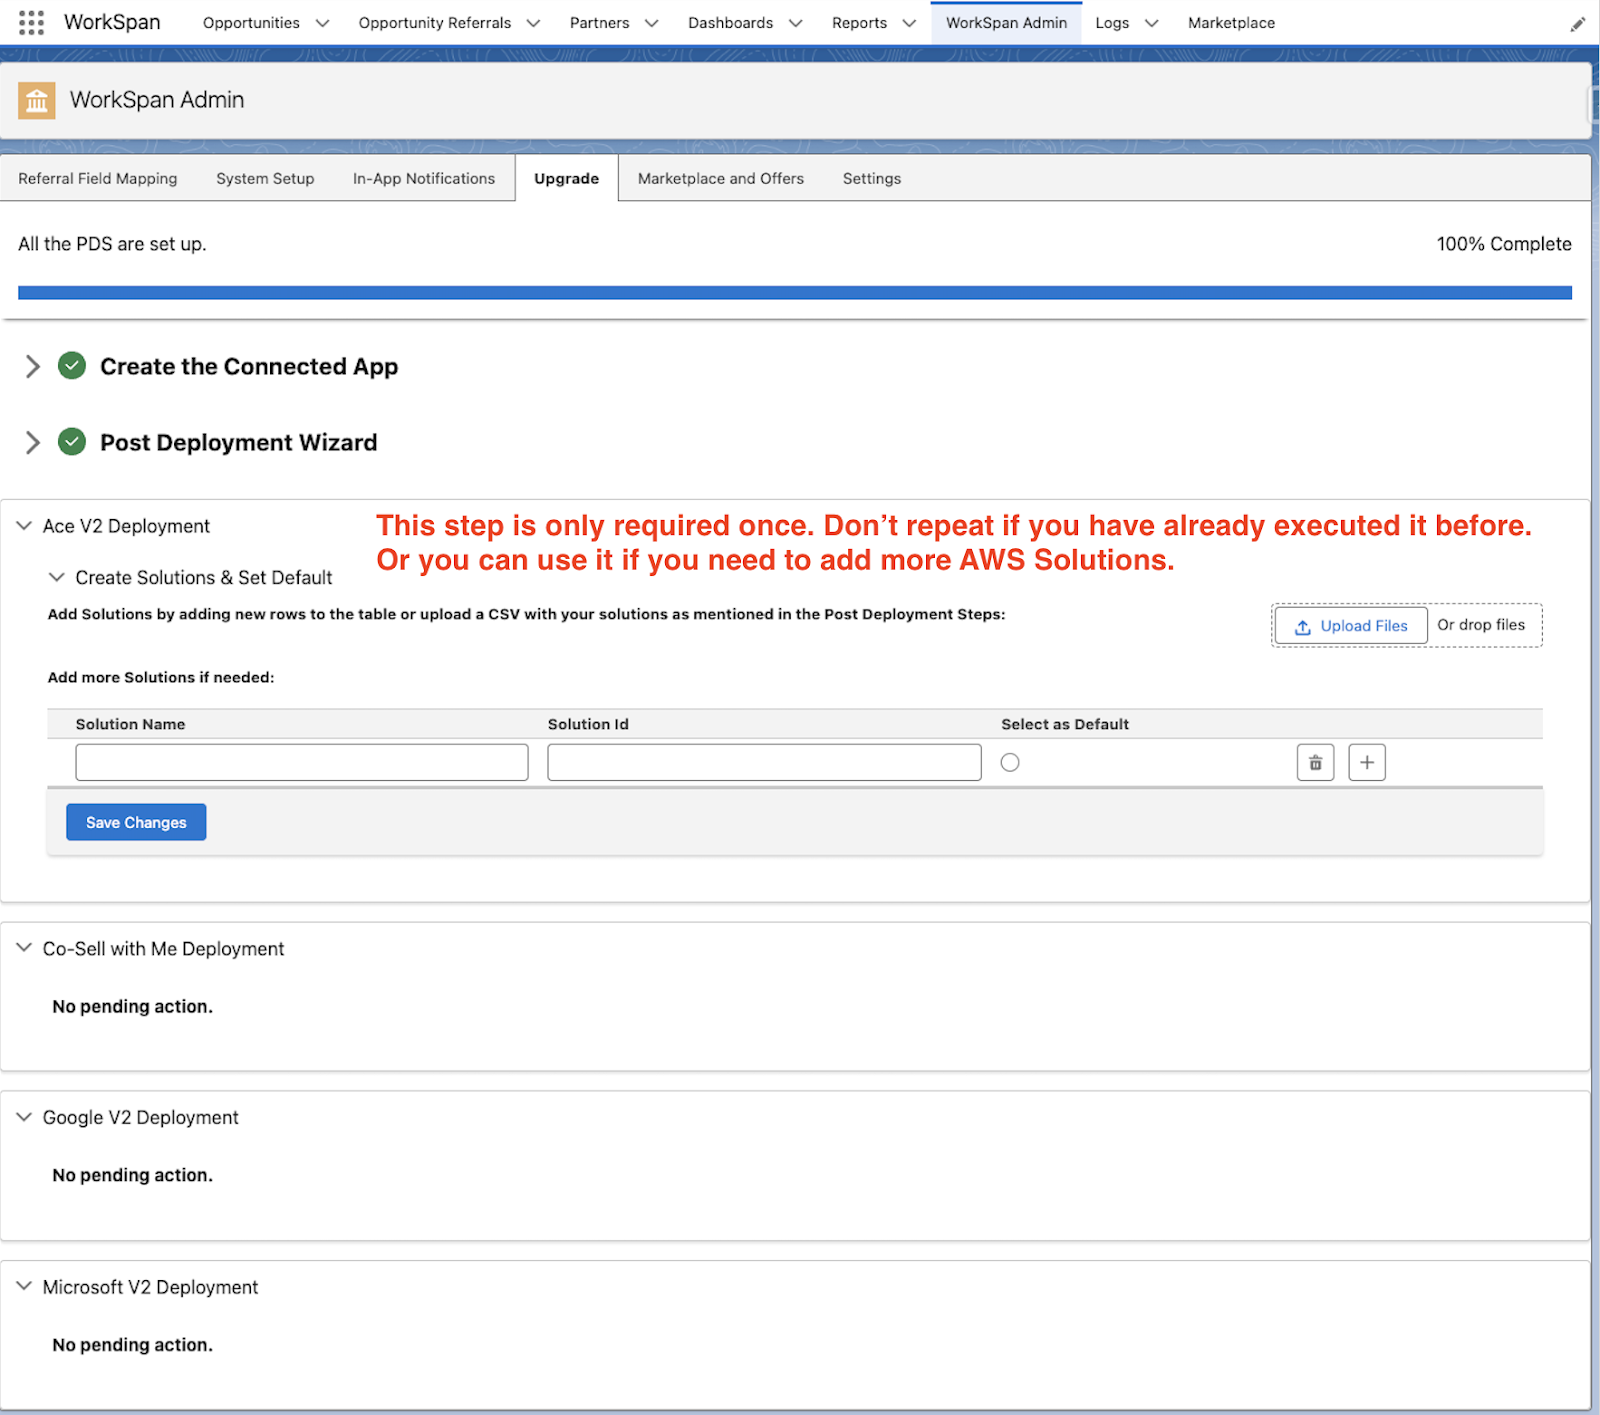Viewport: 1600px width, 1415px height.
Task: Click the Google V2 Deployment heading
Action: click(x=140, y=1117)
